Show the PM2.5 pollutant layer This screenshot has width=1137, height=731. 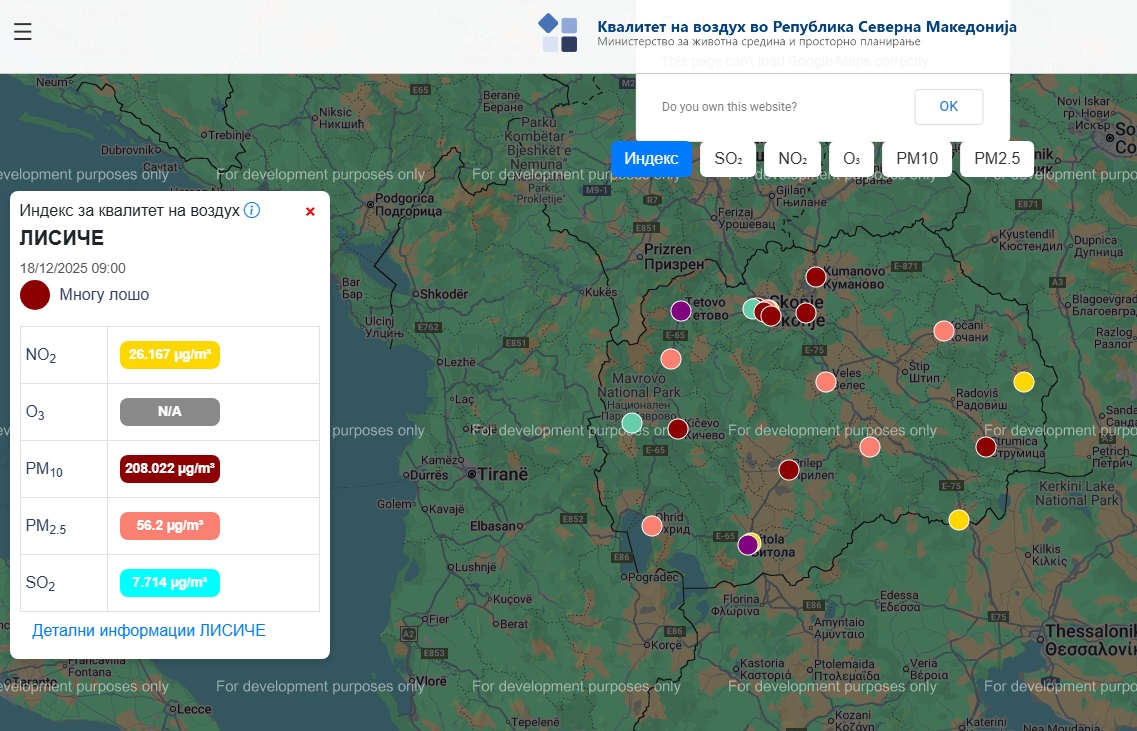coord(996,159)
